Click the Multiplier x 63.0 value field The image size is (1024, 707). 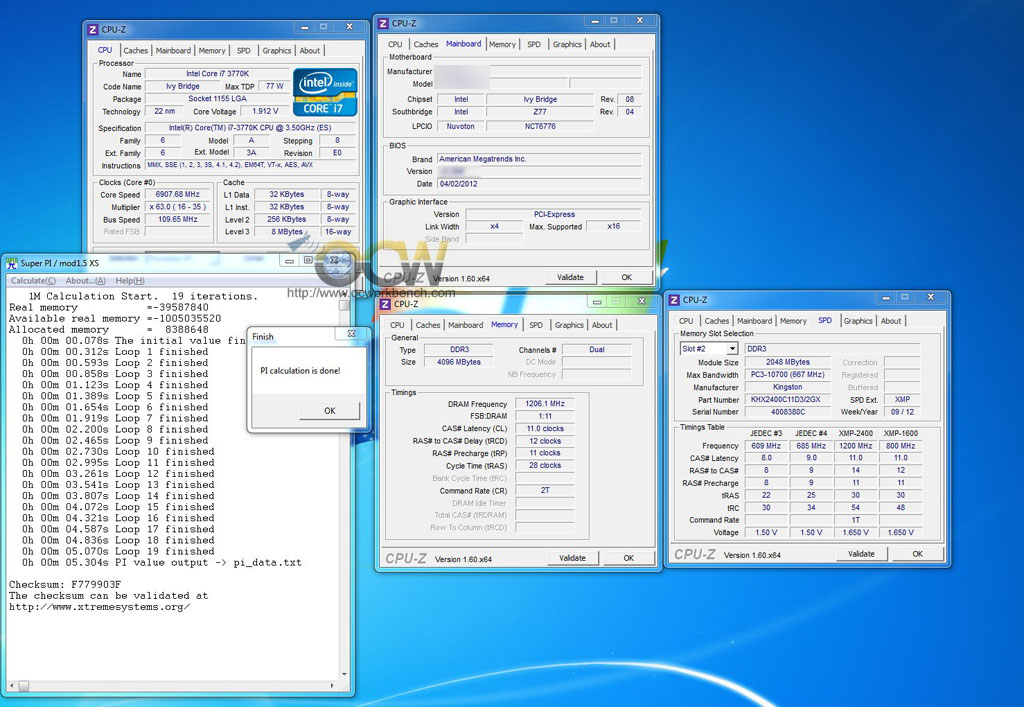click(178, 207)
